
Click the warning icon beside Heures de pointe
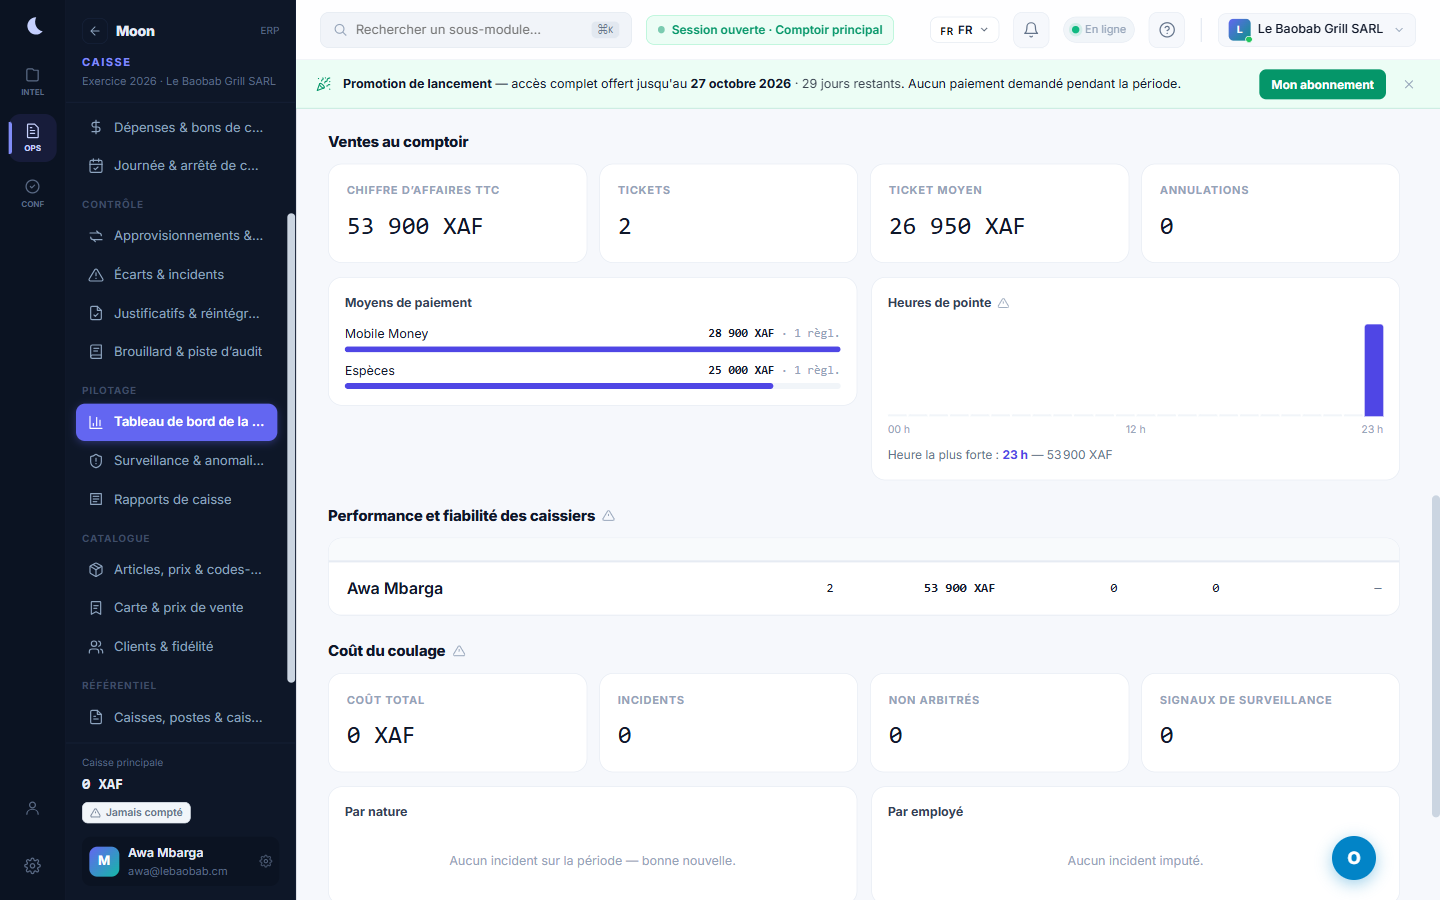click(1003, 303)
